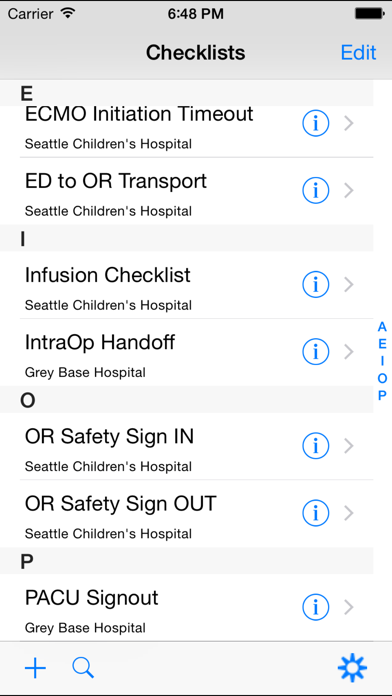Show info for OR Safety Sign IN

(316, 446)
